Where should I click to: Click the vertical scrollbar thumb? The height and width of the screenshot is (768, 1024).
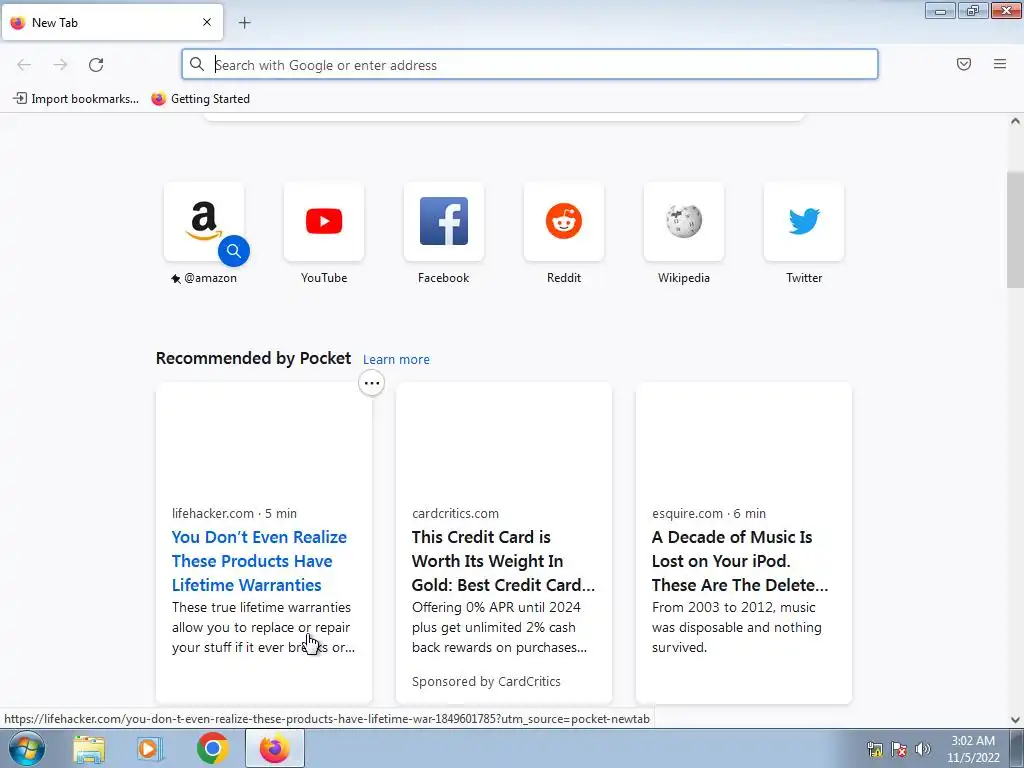pos(1015,229)
